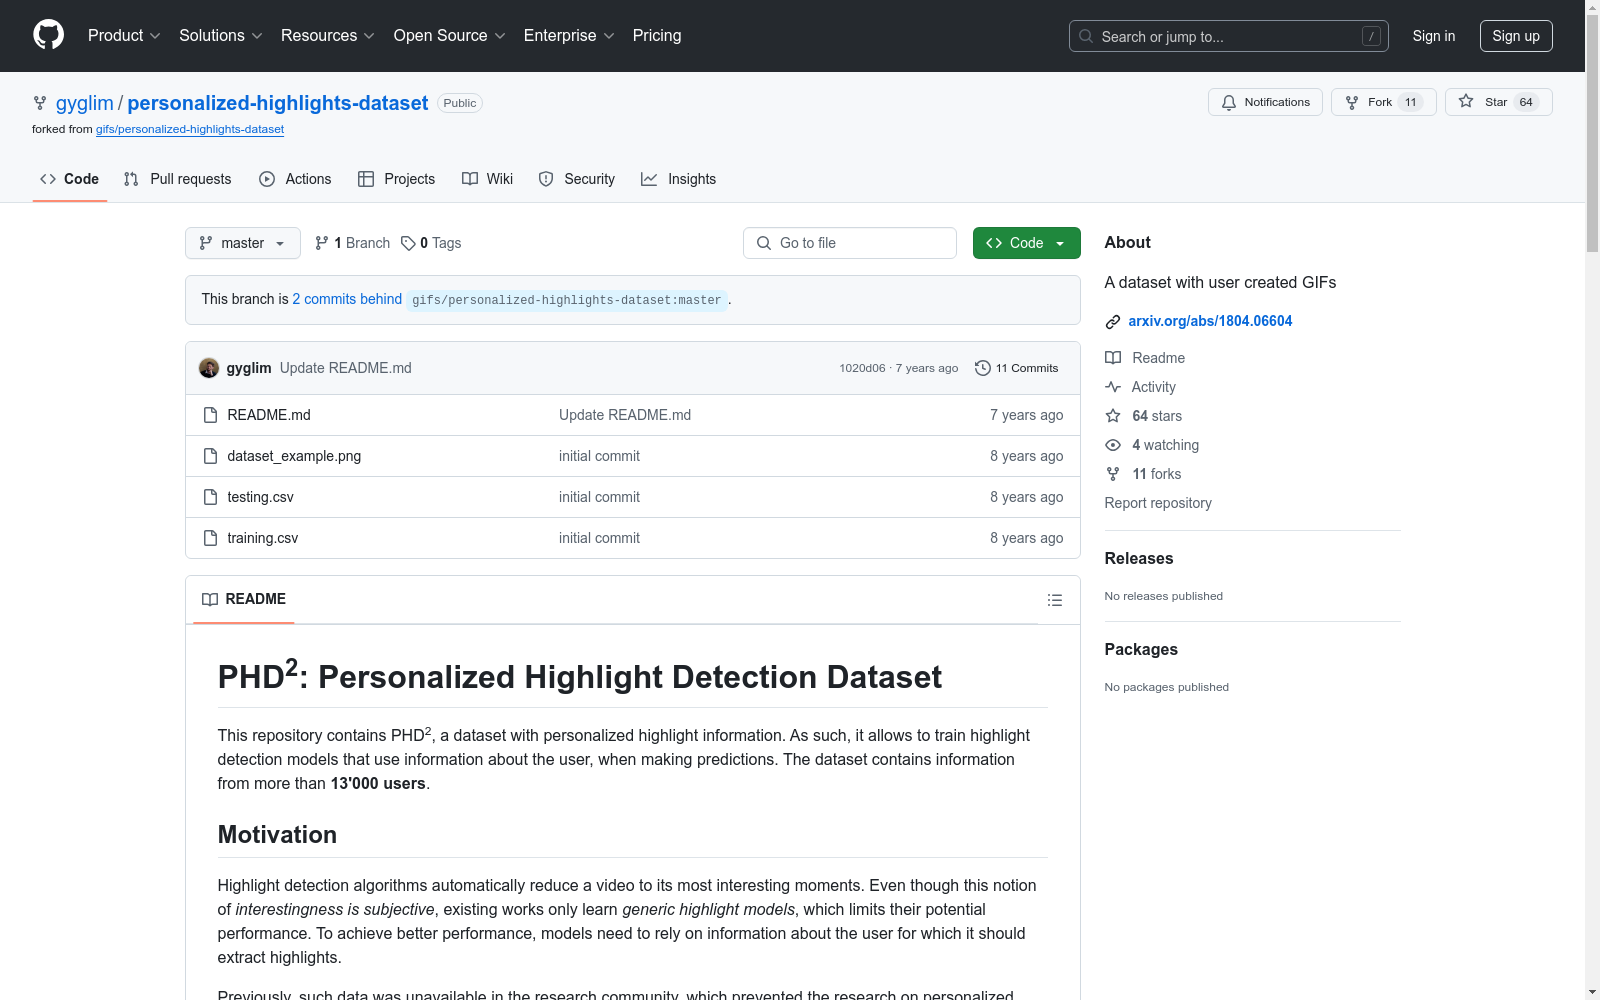The image size is (1600, 1000).
Task: Click the '7 years ago' cell in the README.md row
Action: point(1026,415)
